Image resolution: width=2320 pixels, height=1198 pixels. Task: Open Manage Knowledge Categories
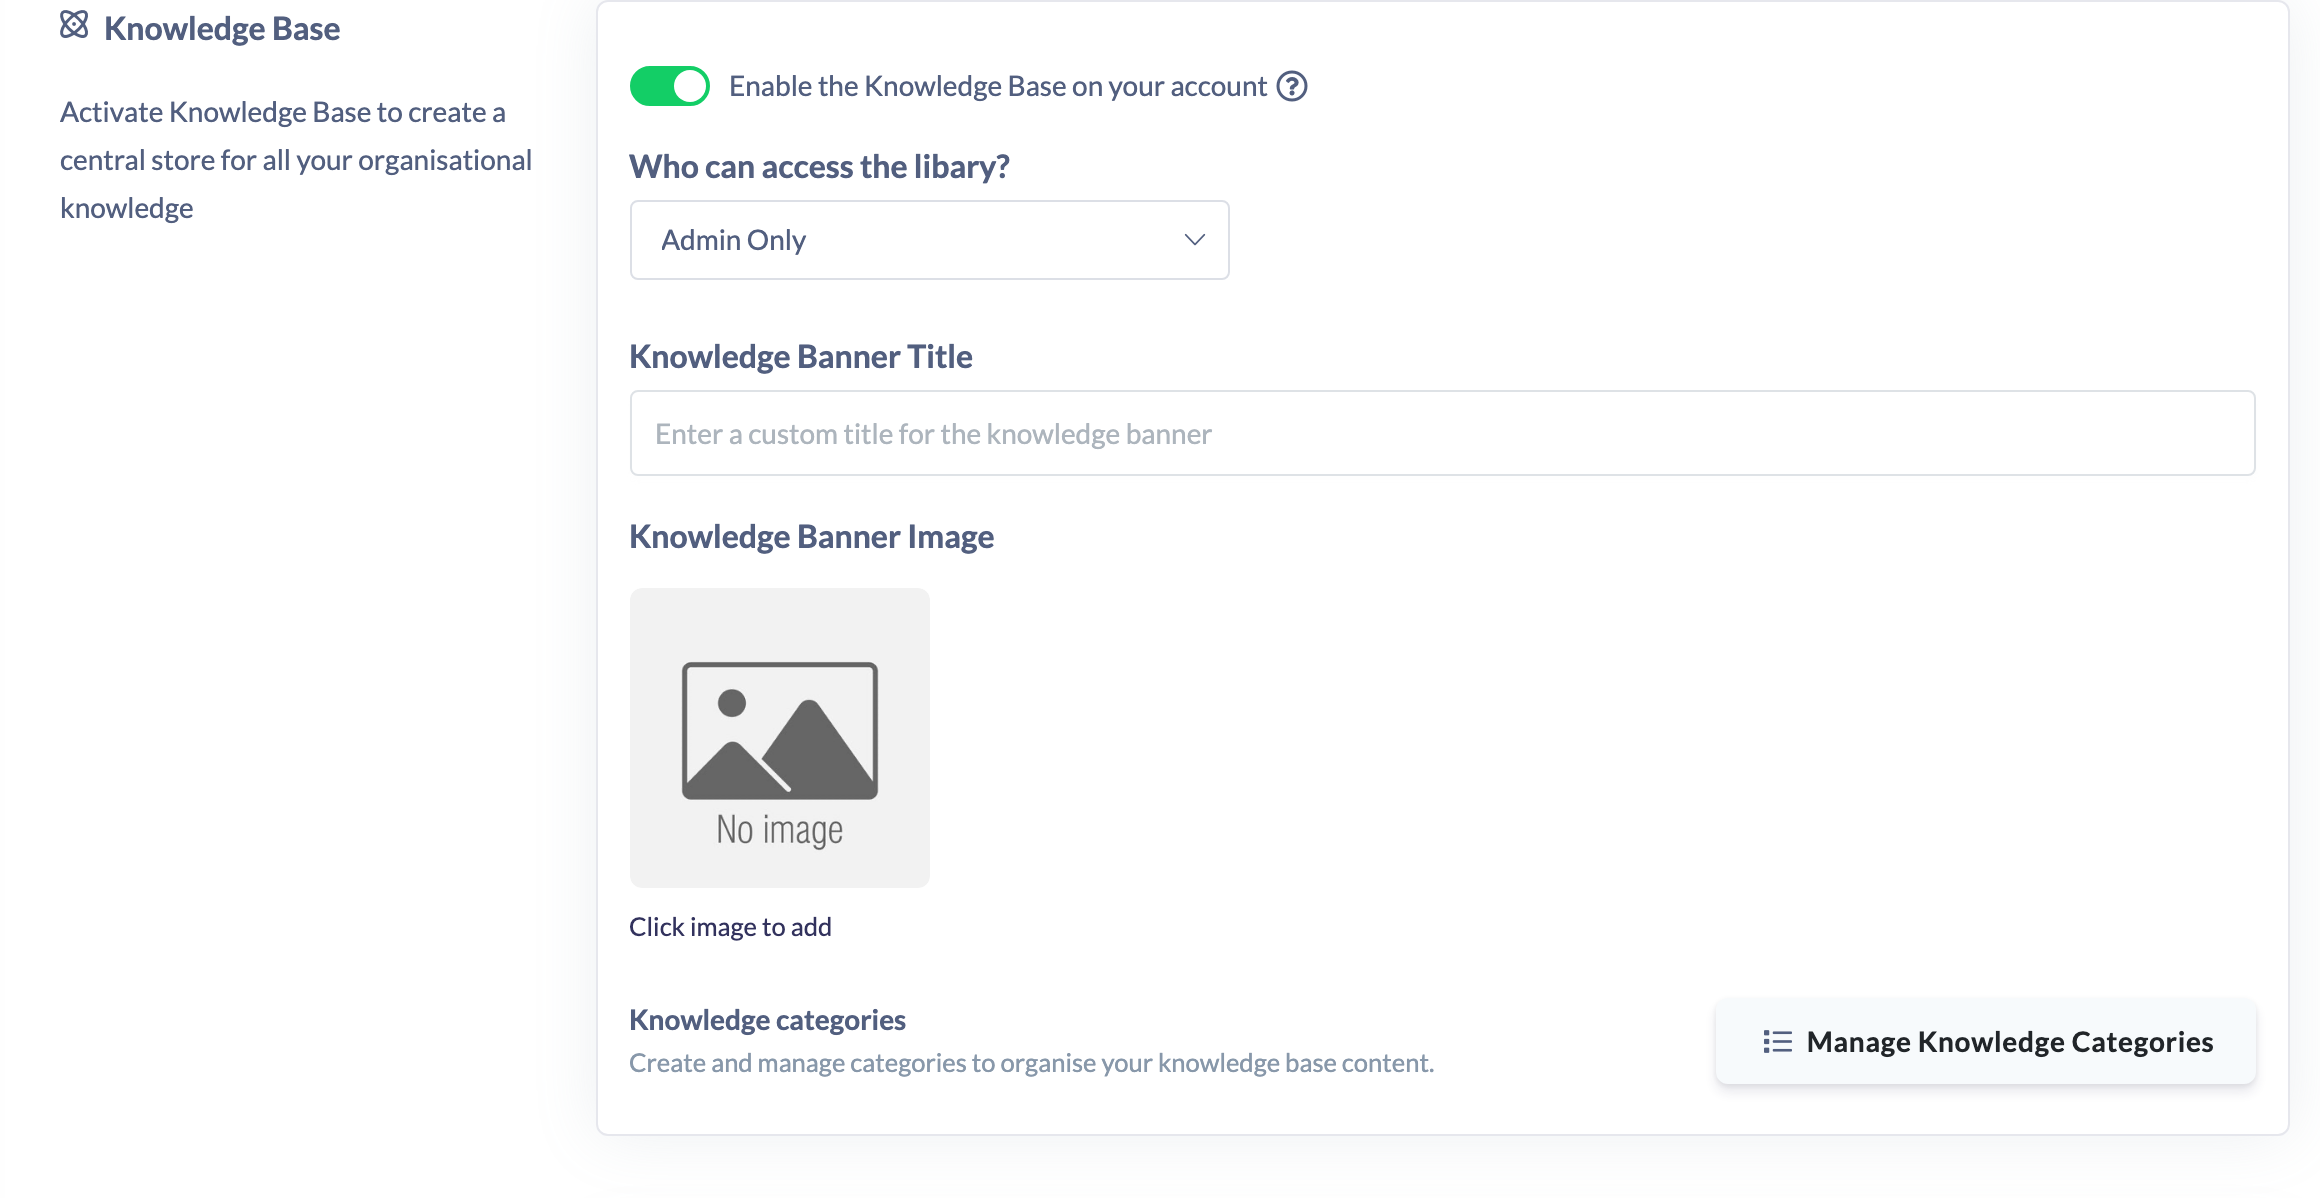pos(1986,1042)
